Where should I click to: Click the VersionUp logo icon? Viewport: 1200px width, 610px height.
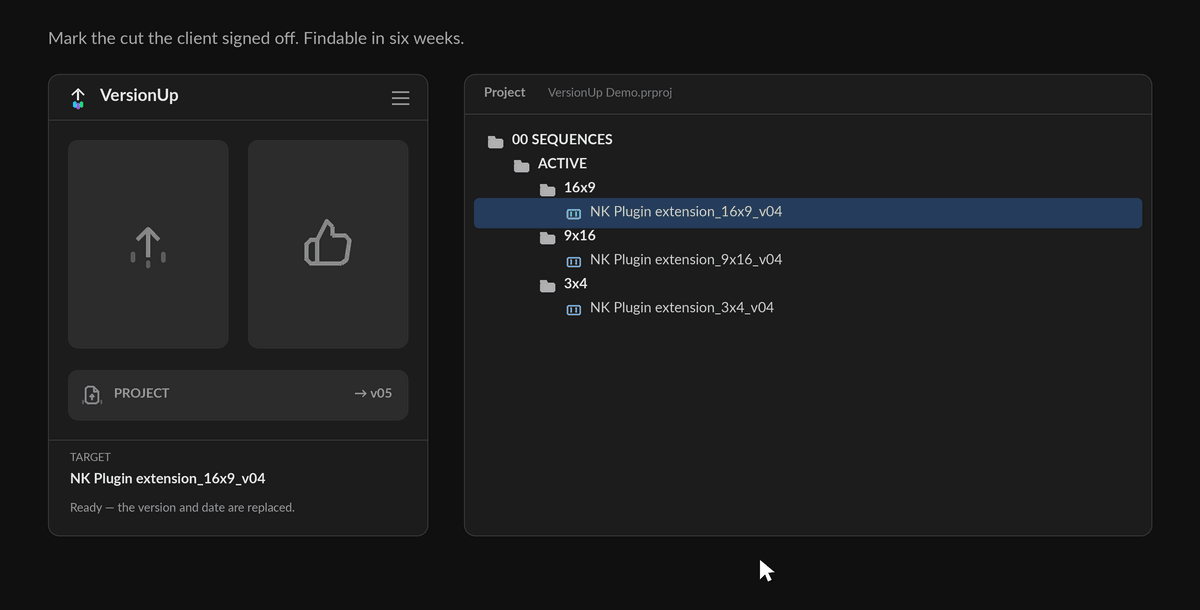[x=78, y=97]
